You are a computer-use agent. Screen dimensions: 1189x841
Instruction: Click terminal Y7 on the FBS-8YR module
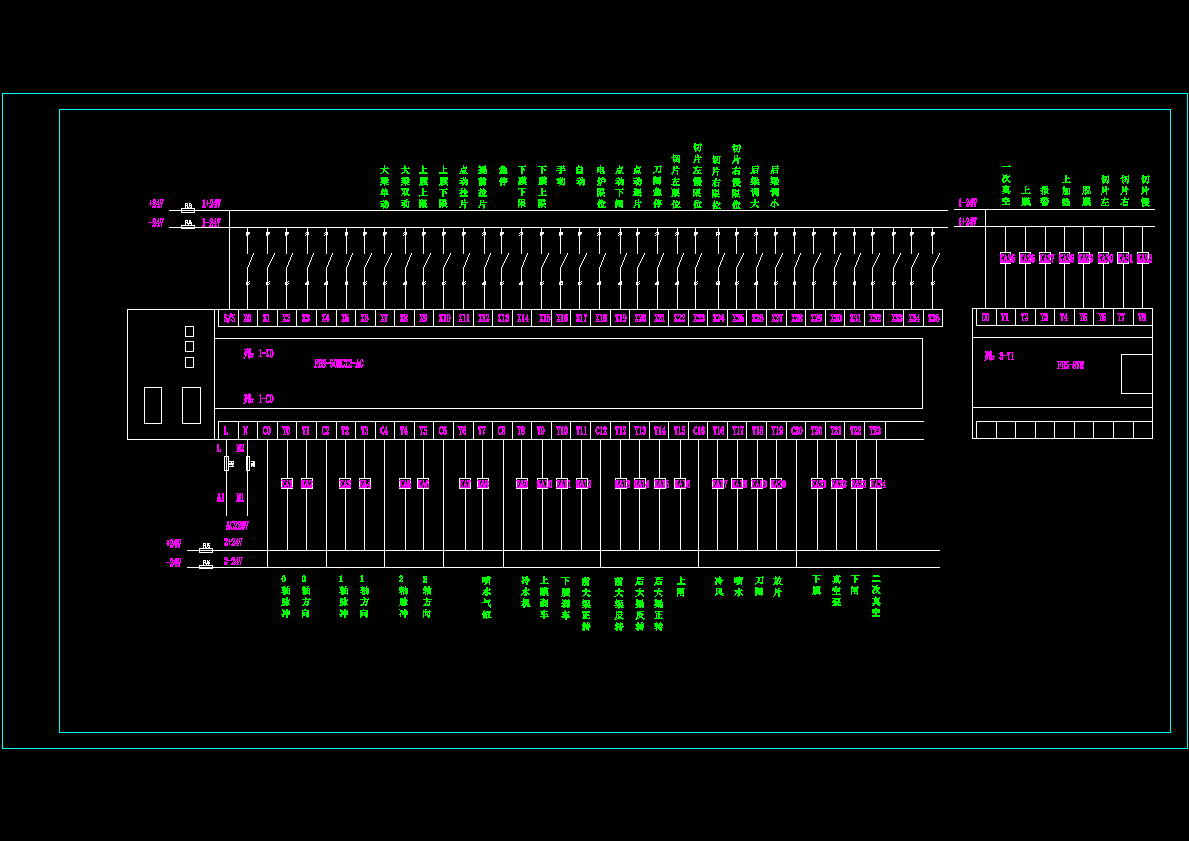point(1122,318)
